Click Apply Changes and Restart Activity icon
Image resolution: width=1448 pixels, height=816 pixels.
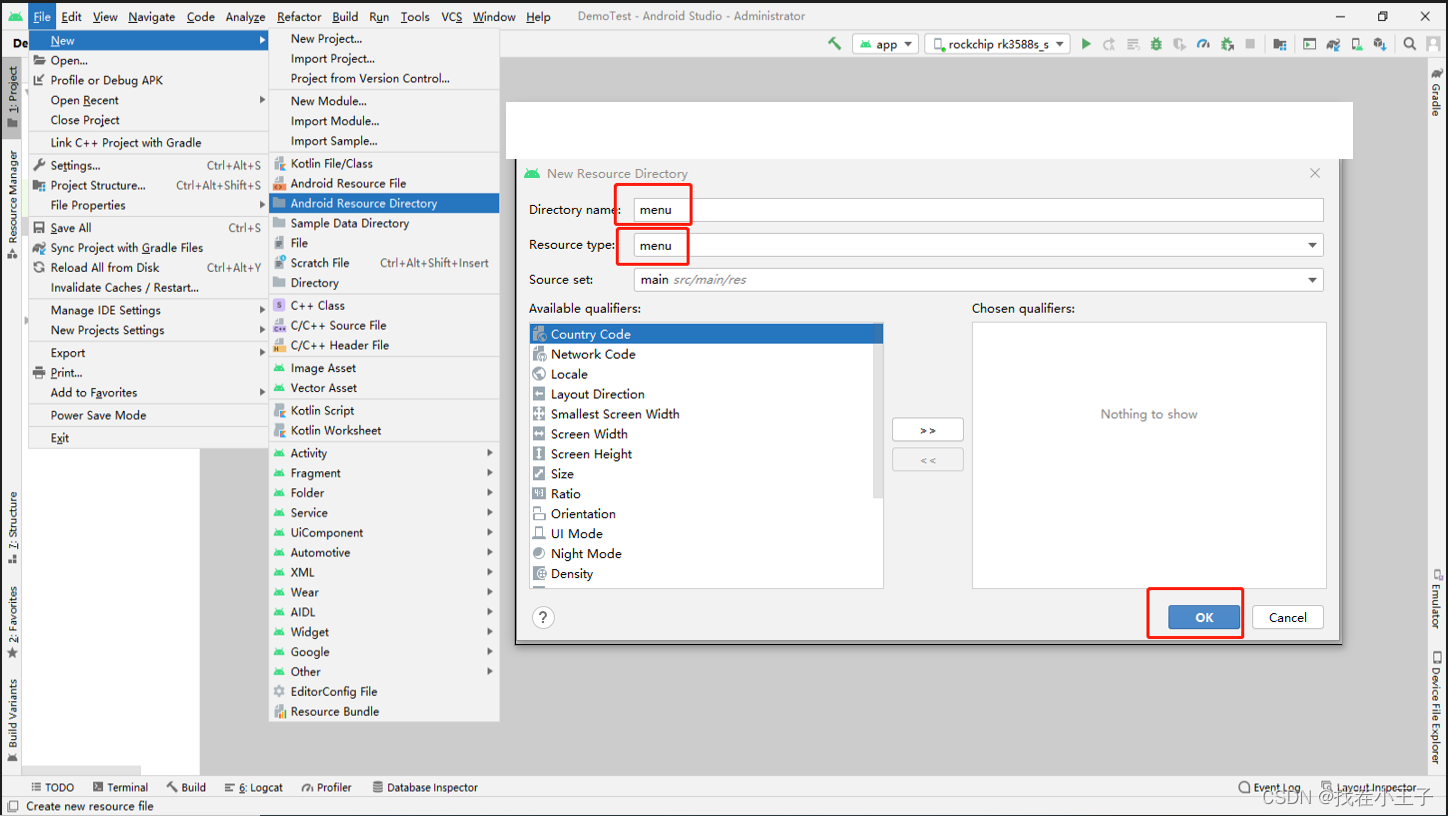(1109, 44)
